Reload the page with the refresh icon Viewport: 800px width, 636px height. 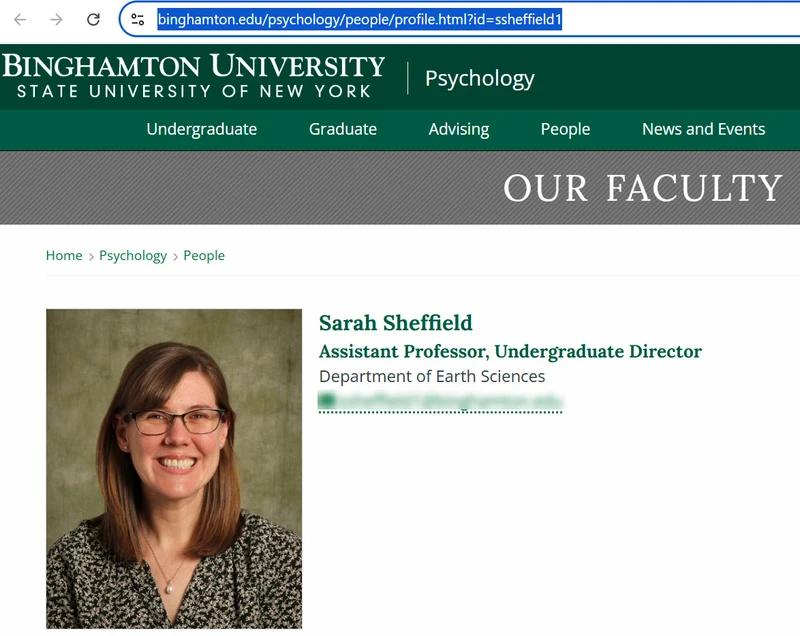coord(93,20)
